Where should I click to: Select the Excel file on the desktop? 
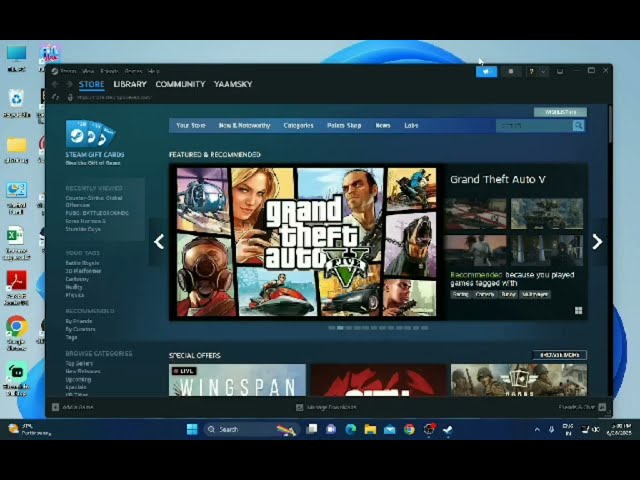pyautogui.click(x=16, y=242)
